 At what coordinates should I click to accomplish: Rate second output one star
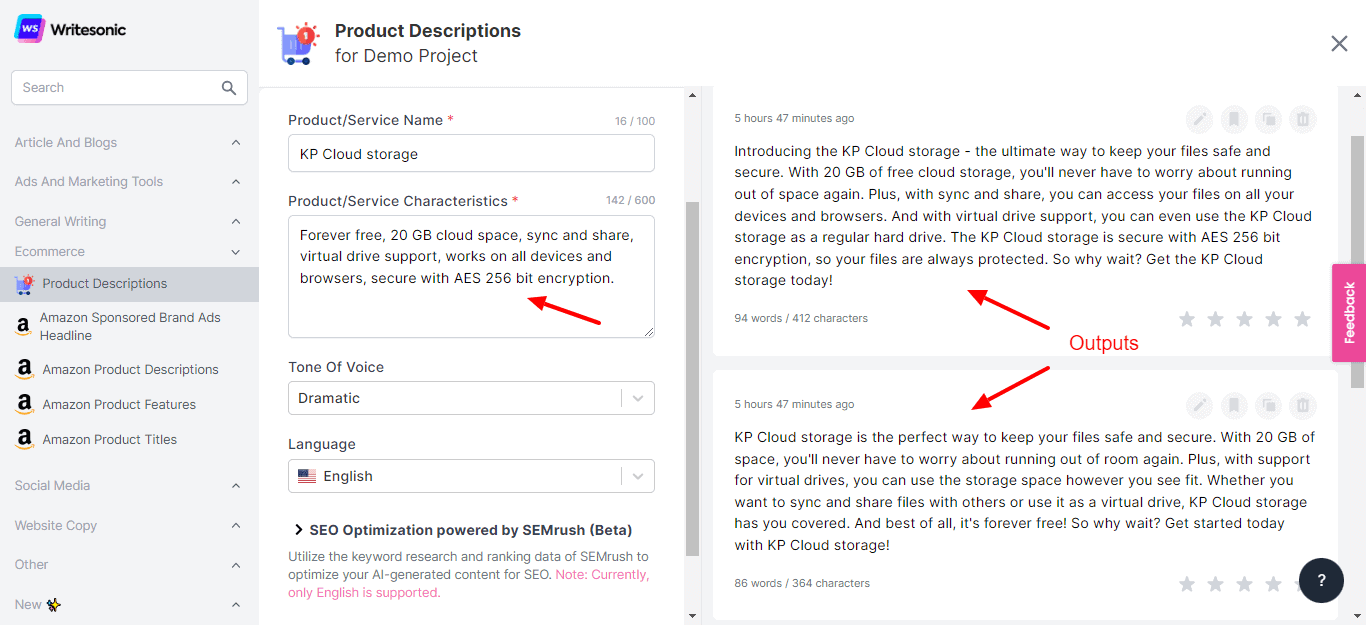pos(1187,584)
